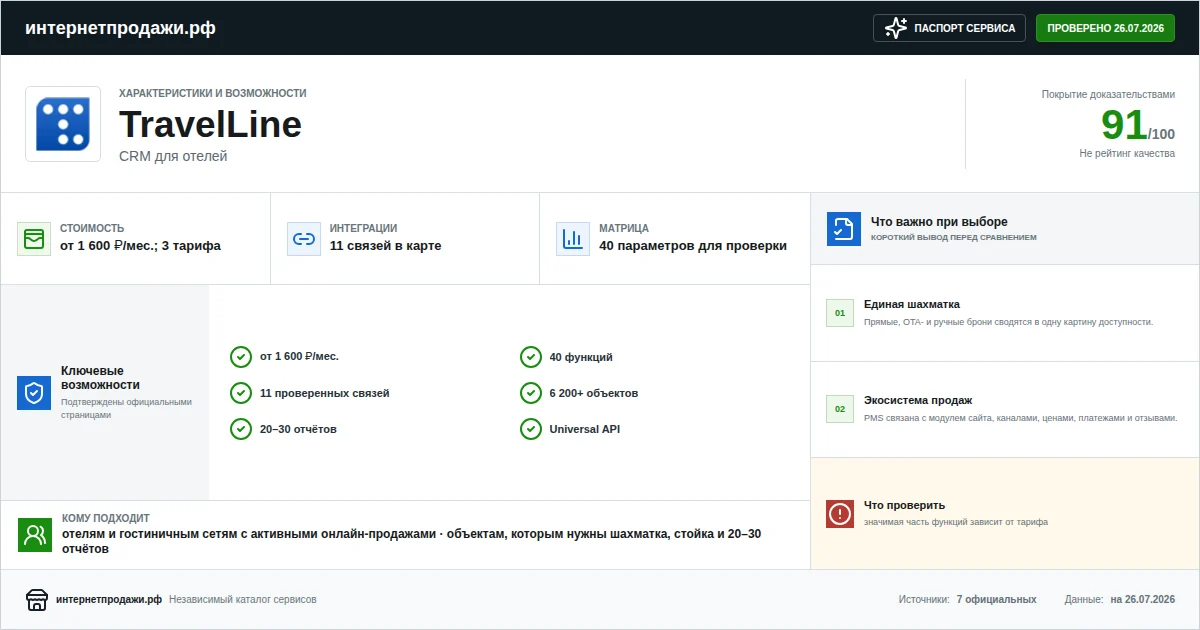Click 'CRM для отелей' subtitle

click(173, 156)
